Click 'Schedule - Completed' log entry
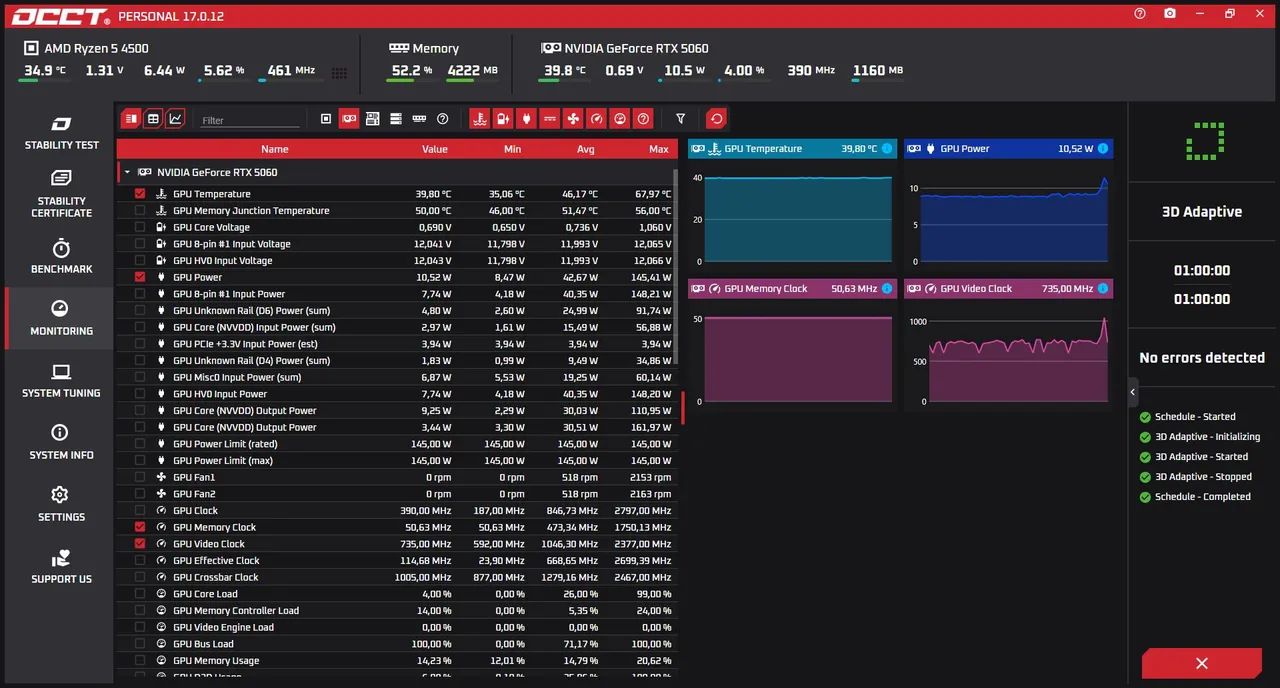Viewport: 1280px width, 688px height. tap(1203, 497)
